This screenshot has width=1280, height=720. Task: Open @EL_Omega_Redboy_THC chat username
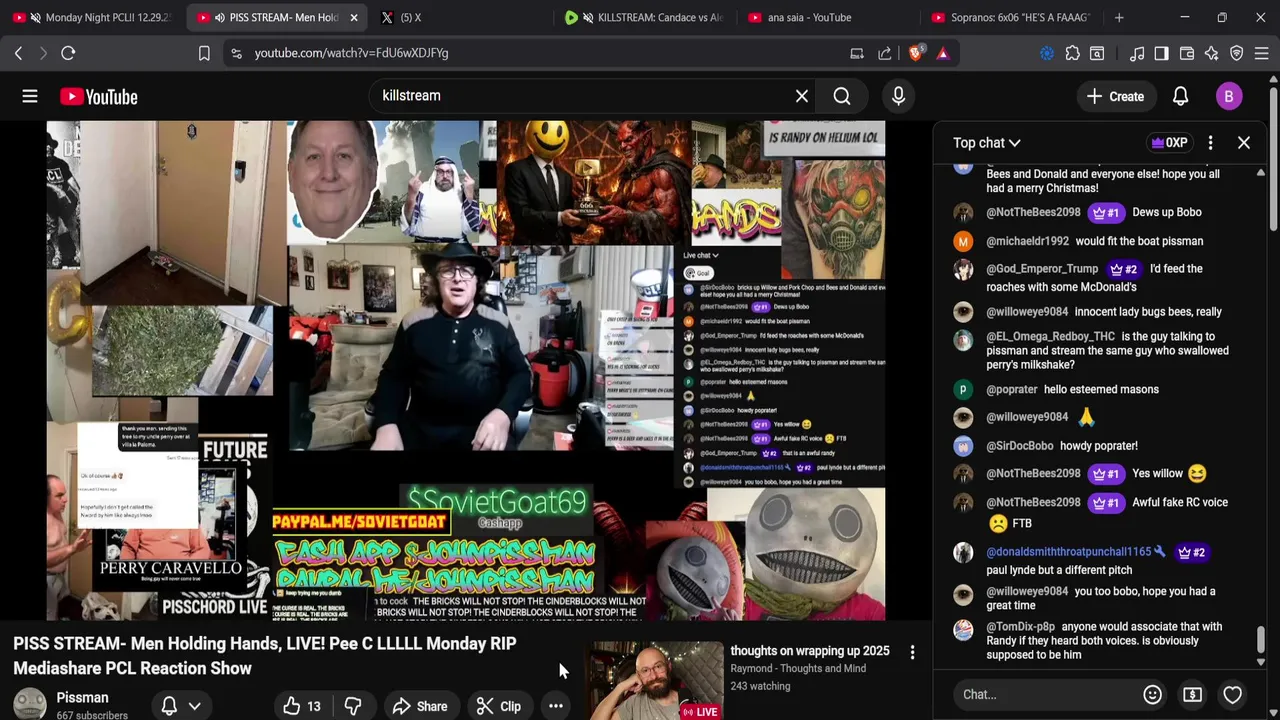[1050, 337]
